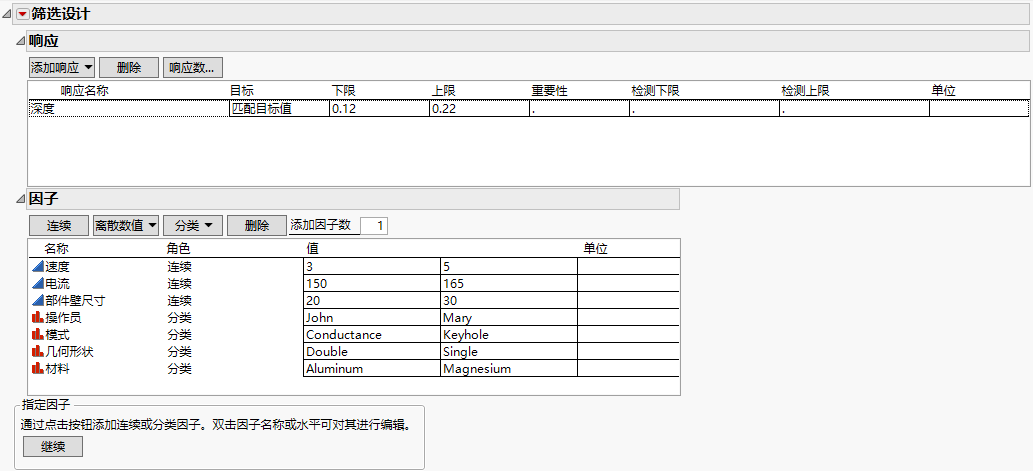Click the 单位 cell for 材料 factor
Viewport: 1033px width, 471px height.
[628, 370]
